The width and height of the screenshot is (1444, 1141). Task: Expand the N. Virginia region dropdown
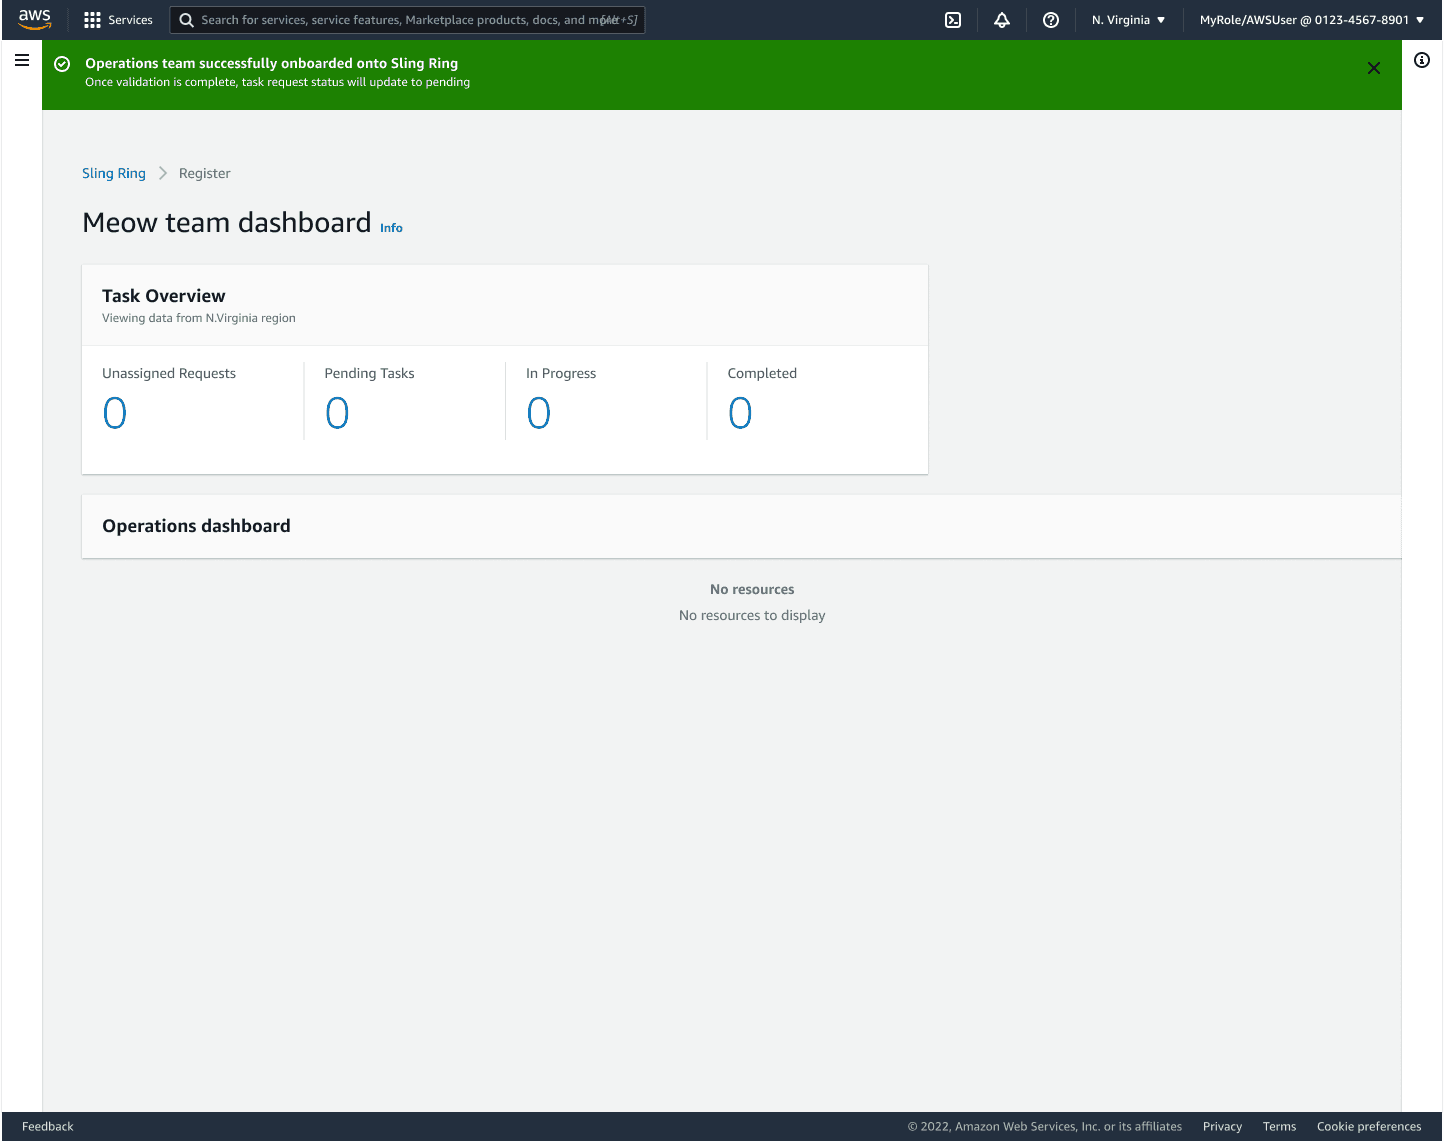(x=1128, y=20)
